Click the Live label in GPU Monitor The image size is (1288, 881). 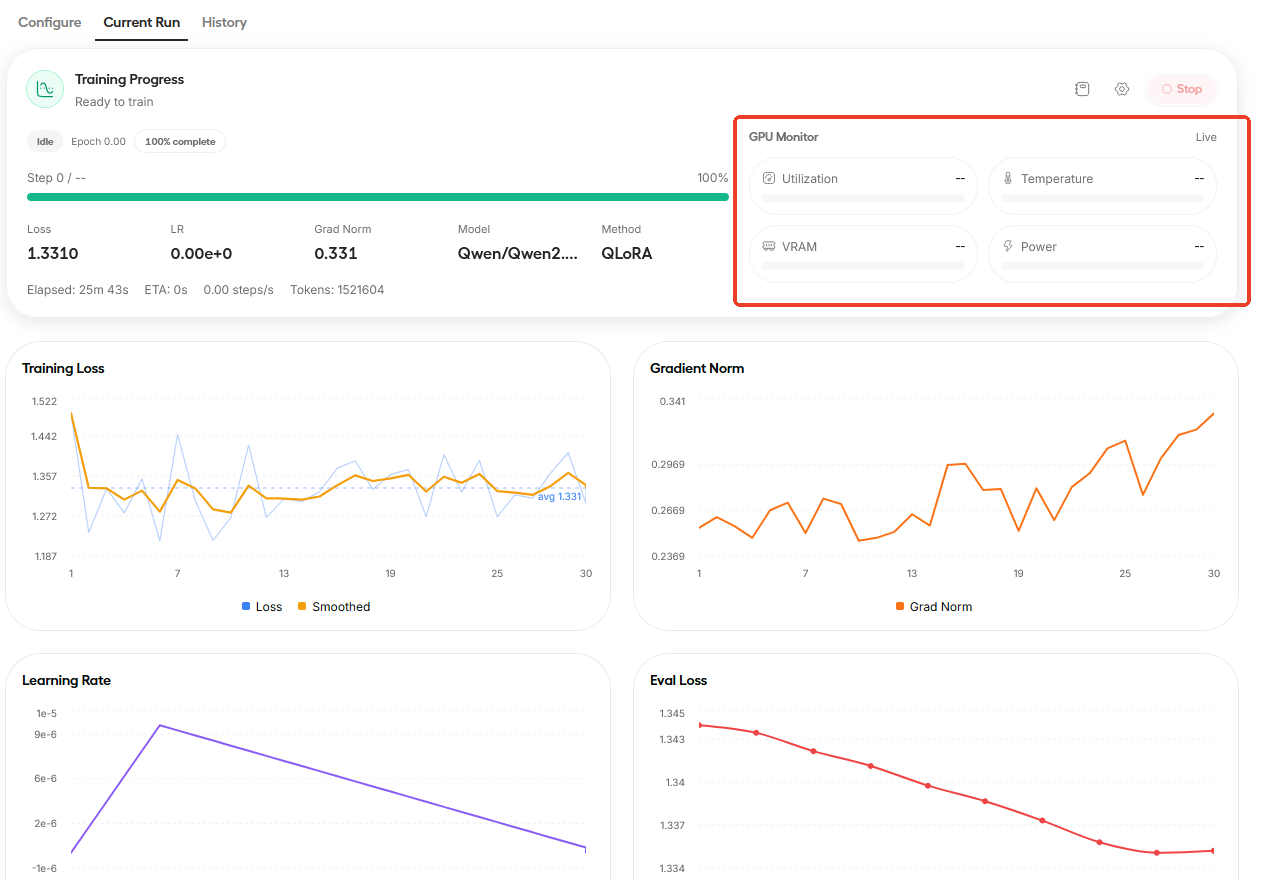click(x=1206, y=137)
